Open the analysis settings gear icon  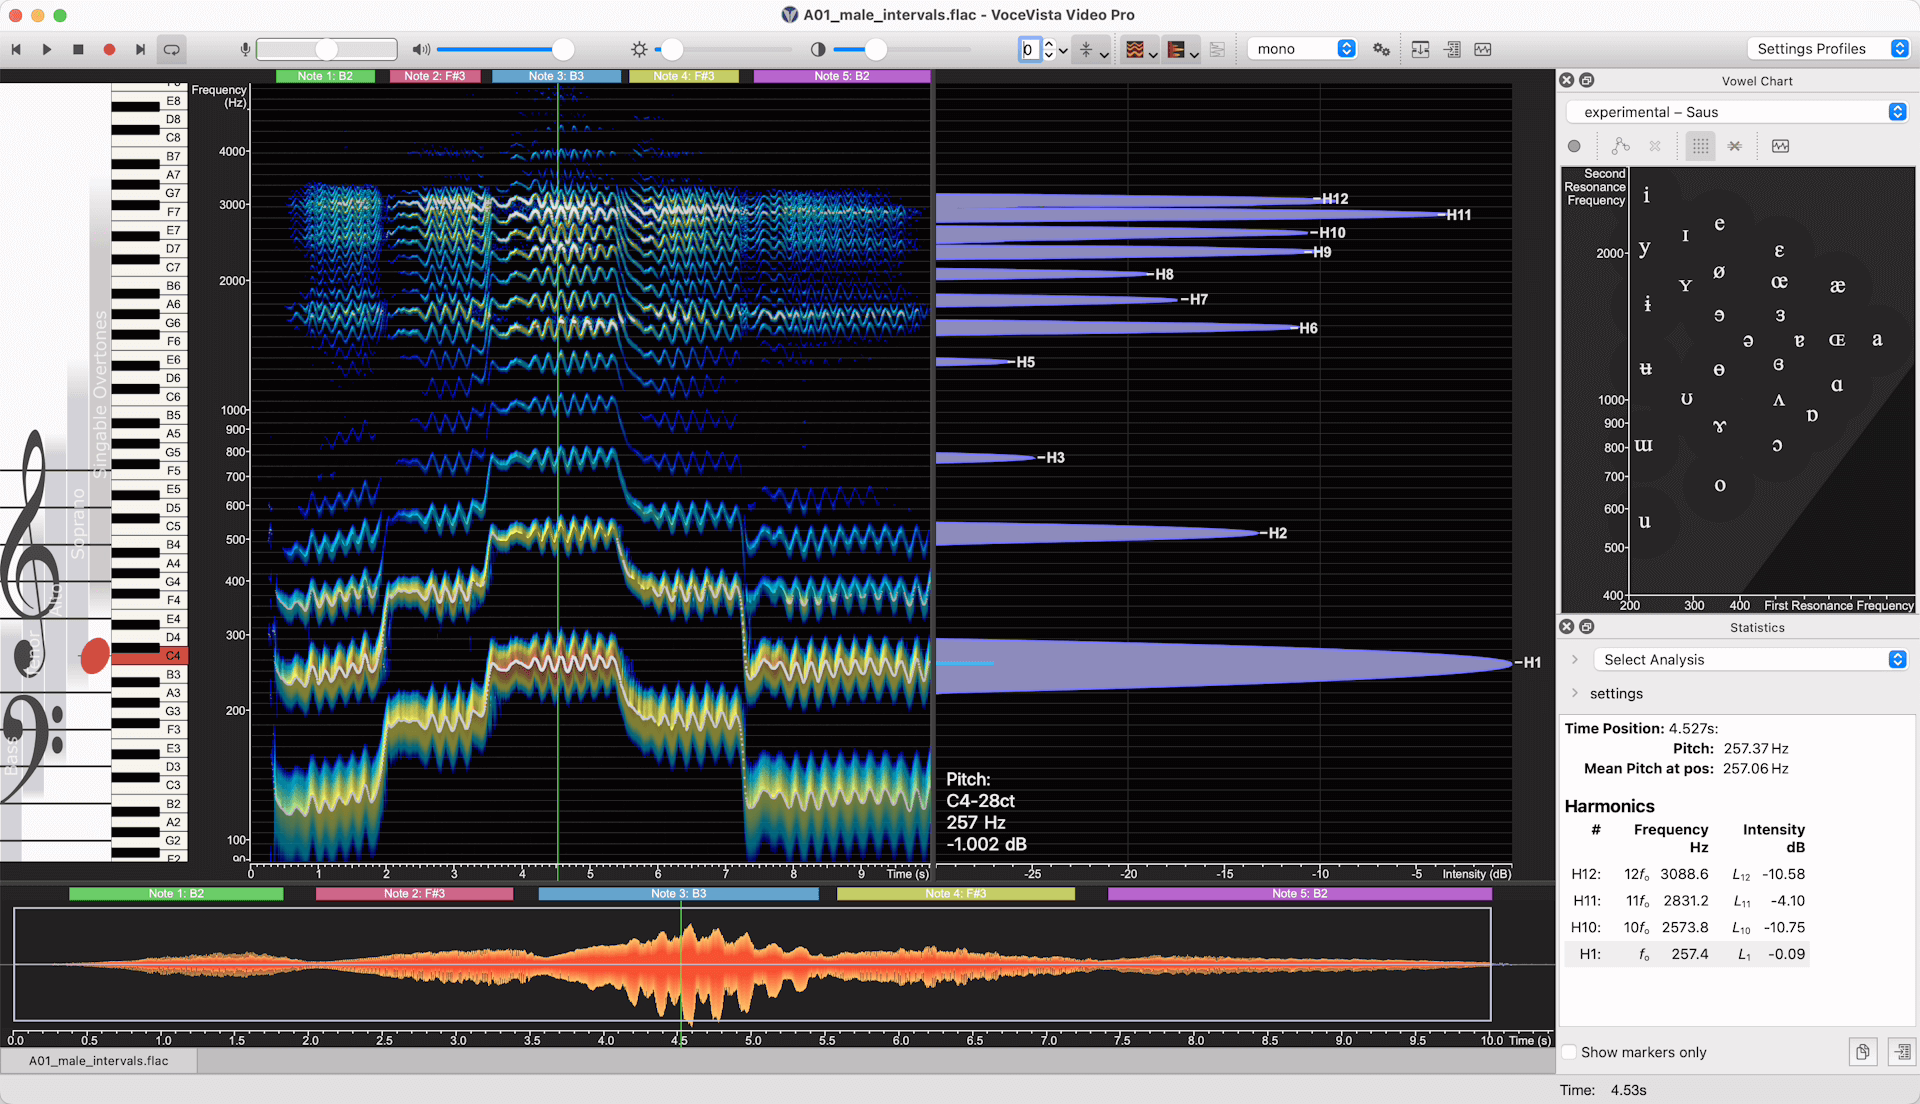tap(1381, 49)
